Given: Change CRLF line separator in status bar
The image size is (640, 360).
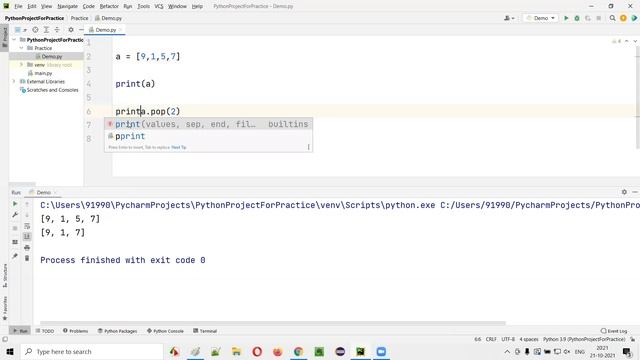Looking at the screenshot, I should tap(491, 339).
